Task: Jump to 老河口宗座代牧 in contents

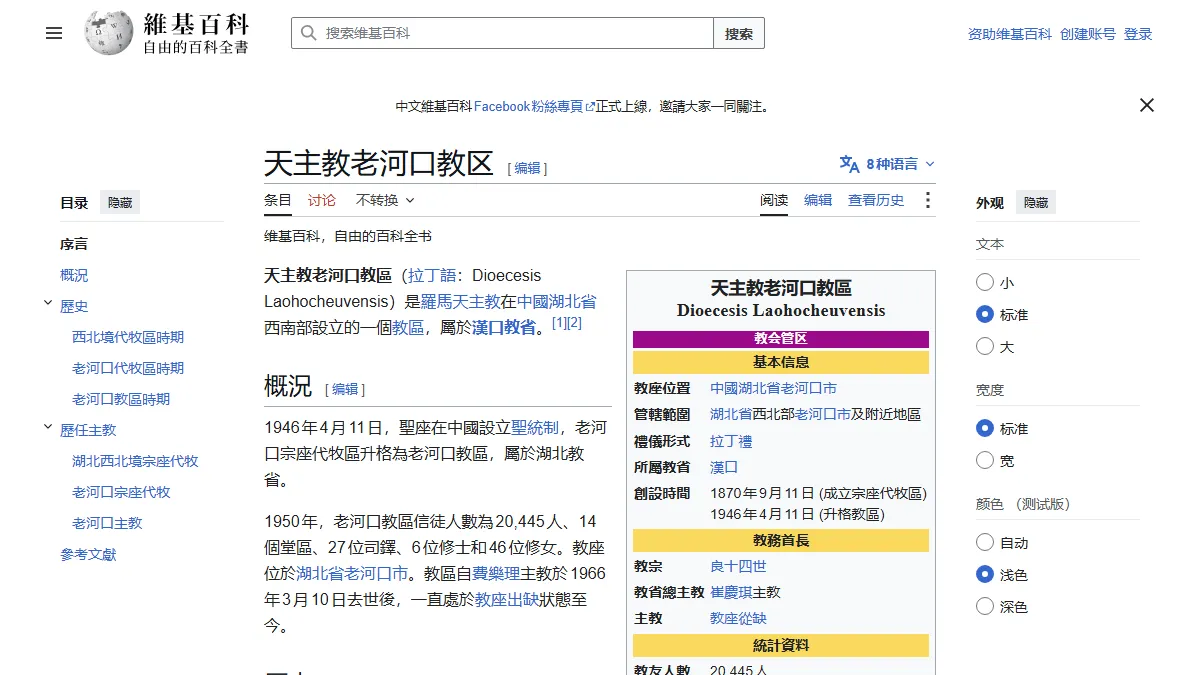Action: point(121,492)
